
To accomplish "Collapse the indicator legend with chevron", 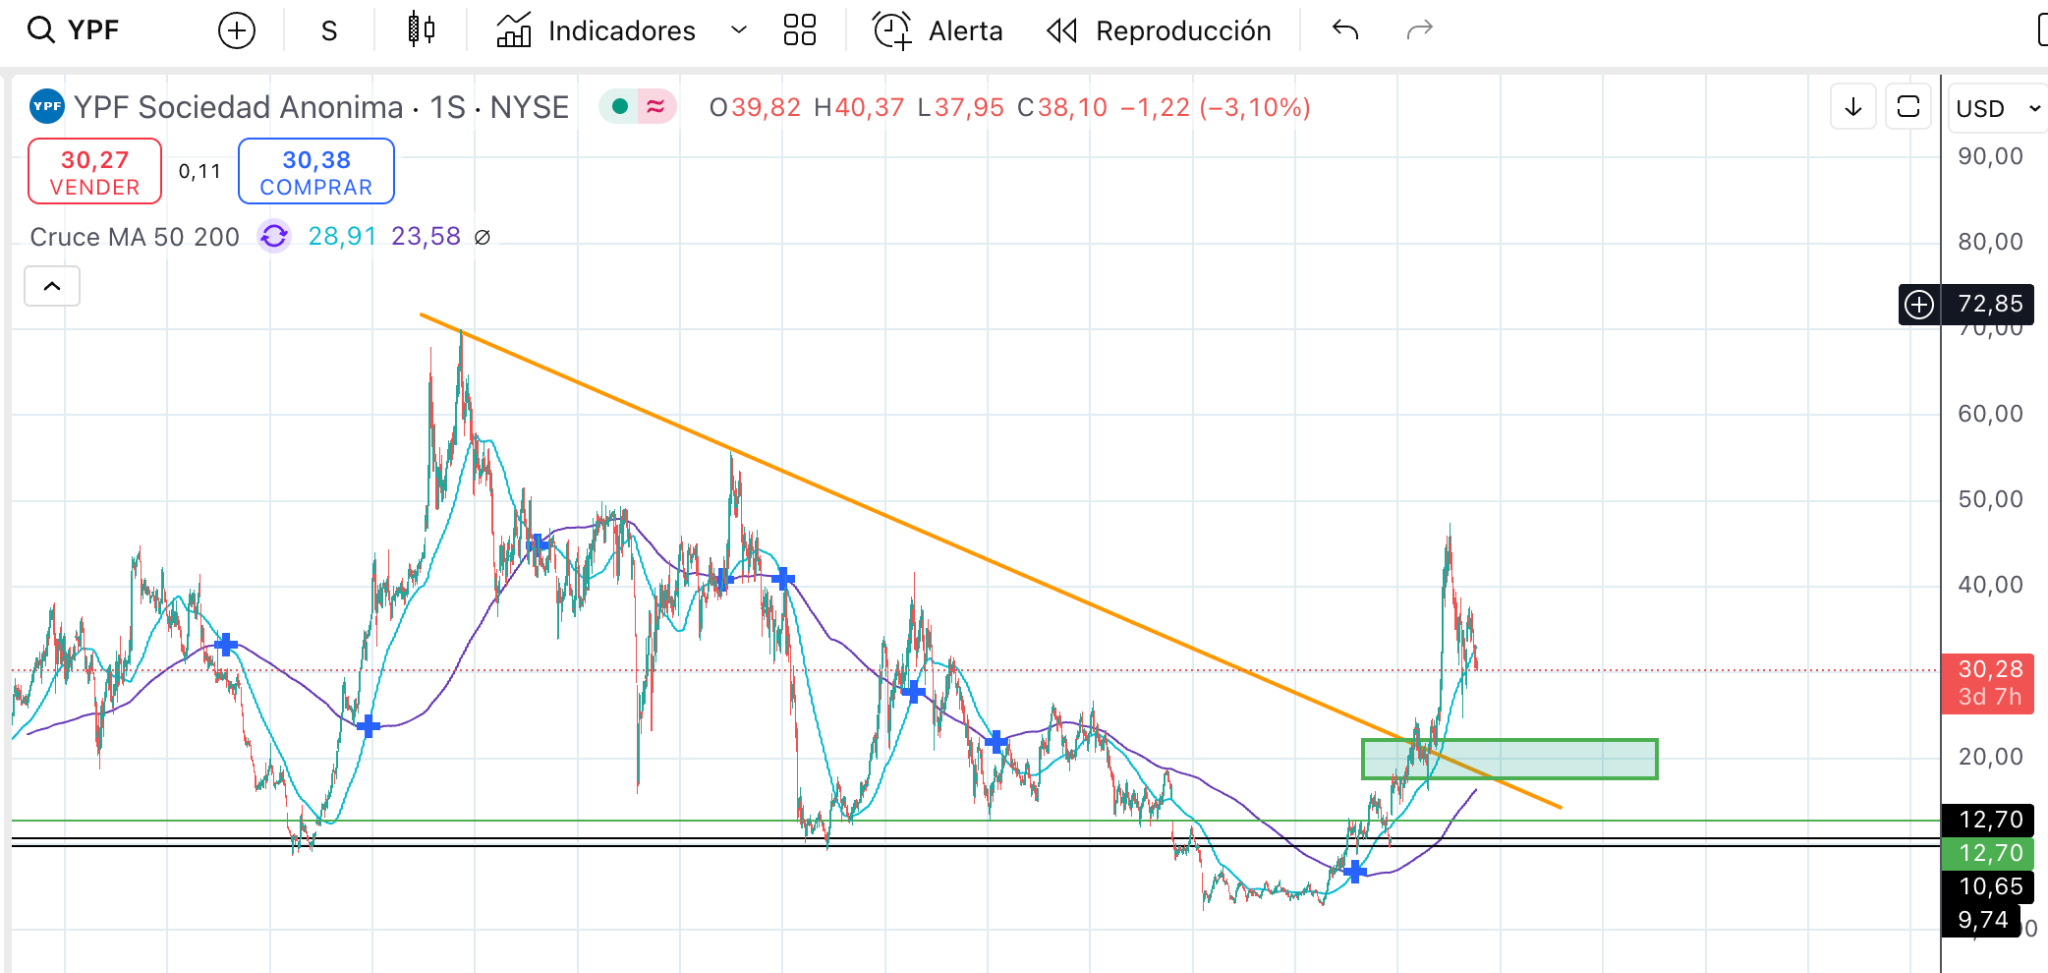I will [x=52, y=287].
